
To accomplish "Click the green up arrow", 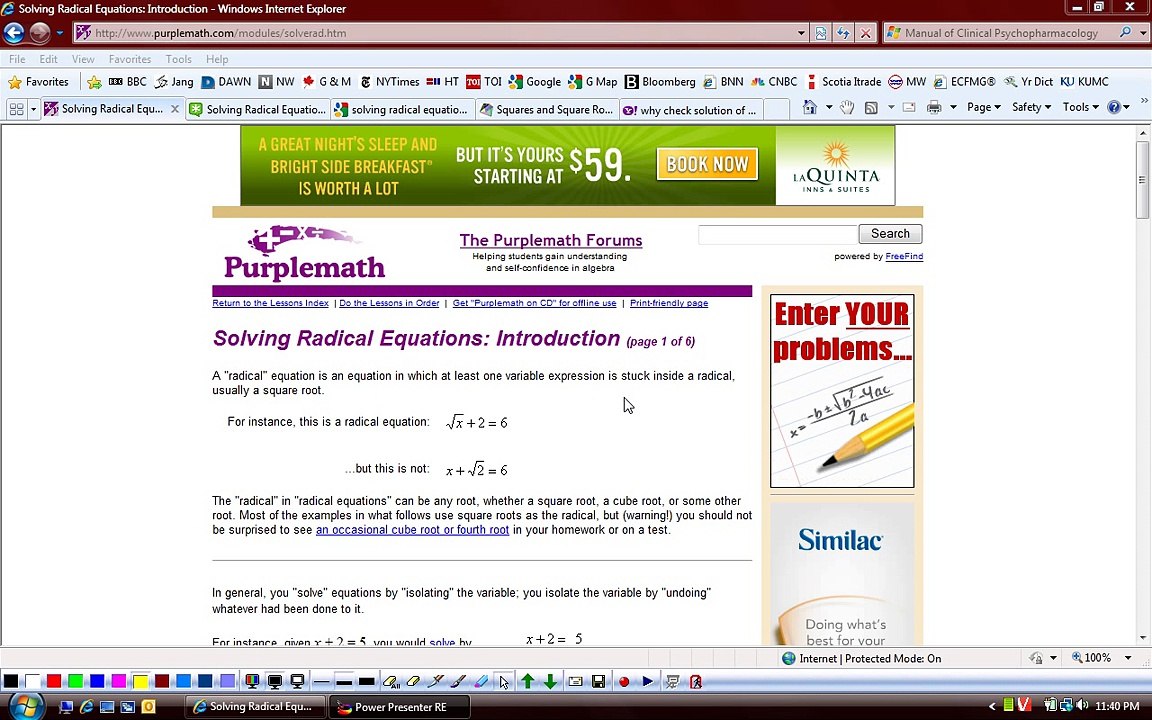I will pos(528,682).
